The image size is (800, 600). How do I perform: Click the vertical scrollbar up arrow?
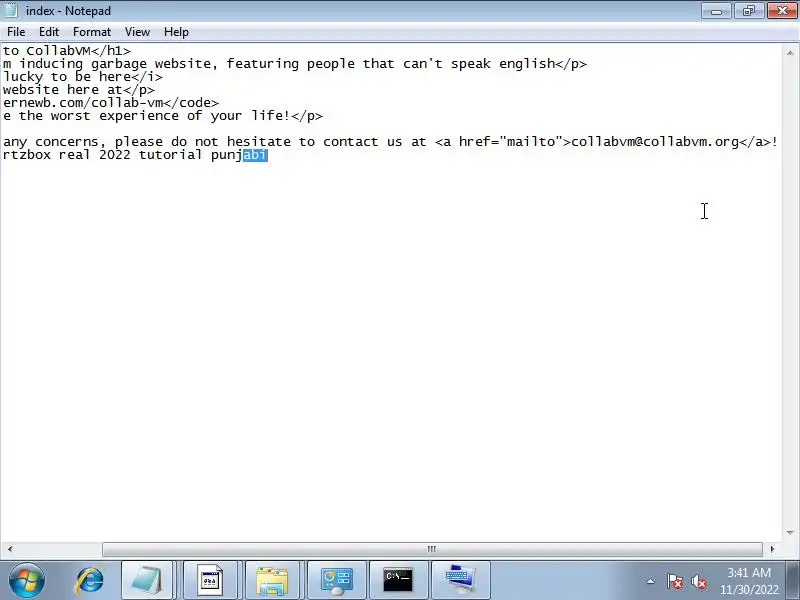coord(790,53)
